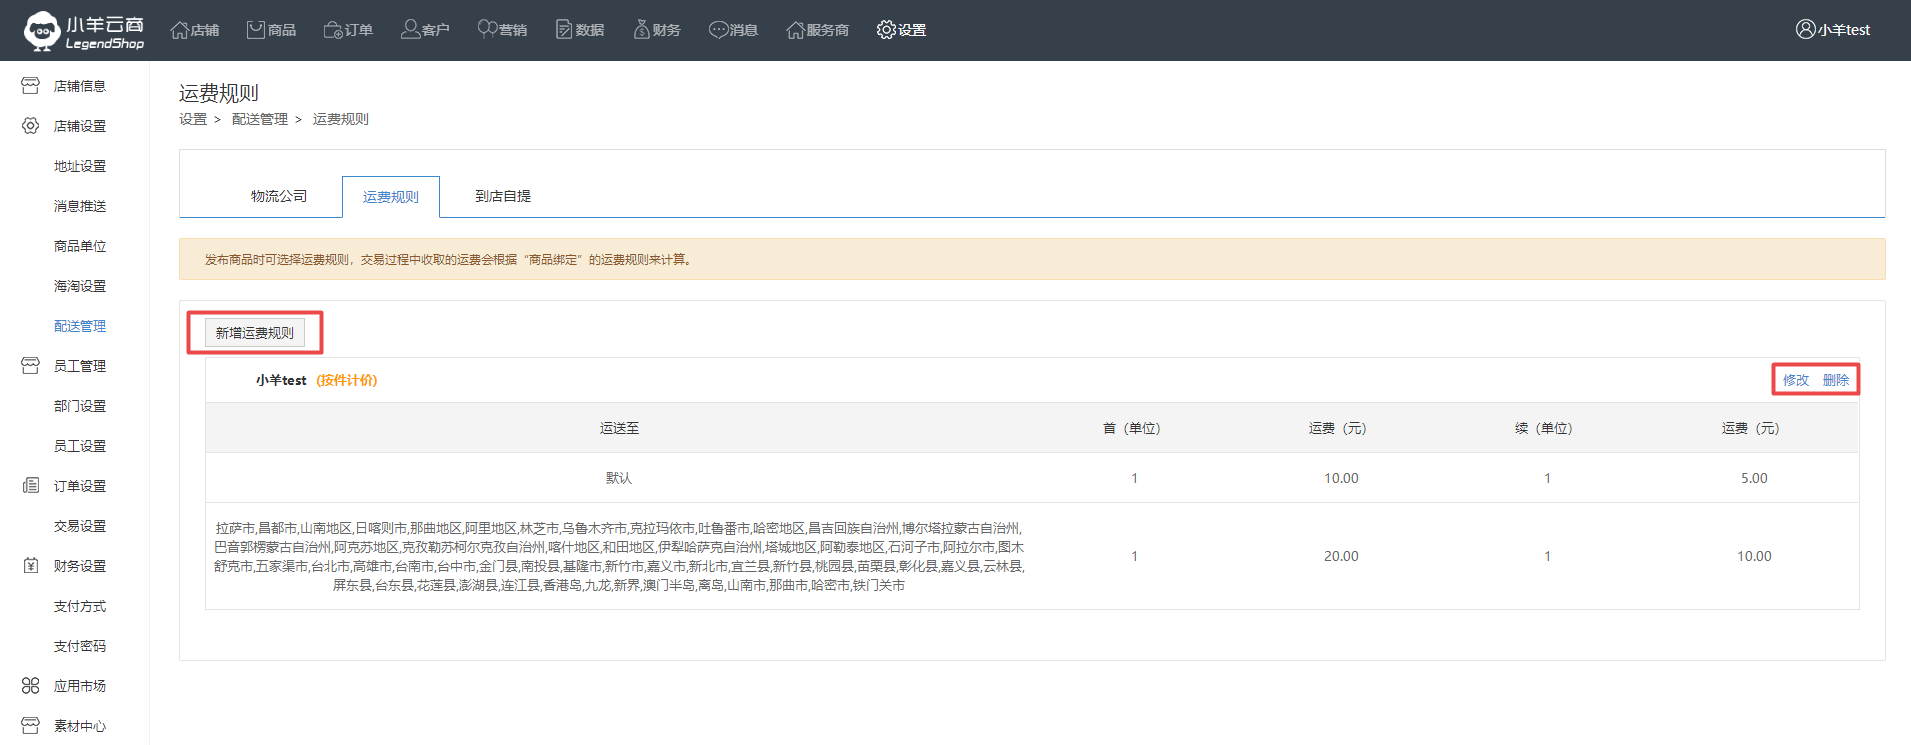The image size is (1911, 745).
Task: Click the LegendShop sheep logo
Action: [x=42, y=30]
